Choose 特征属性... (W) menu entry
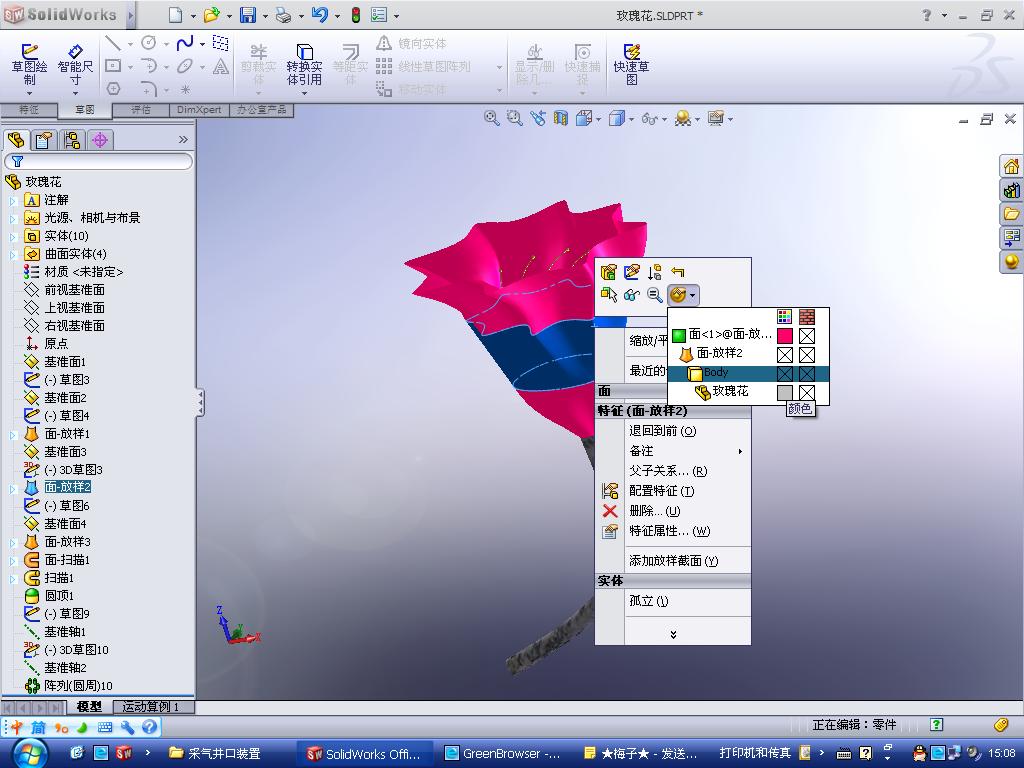The width and height of the screenshot is (1024, 768). [669, 531]
